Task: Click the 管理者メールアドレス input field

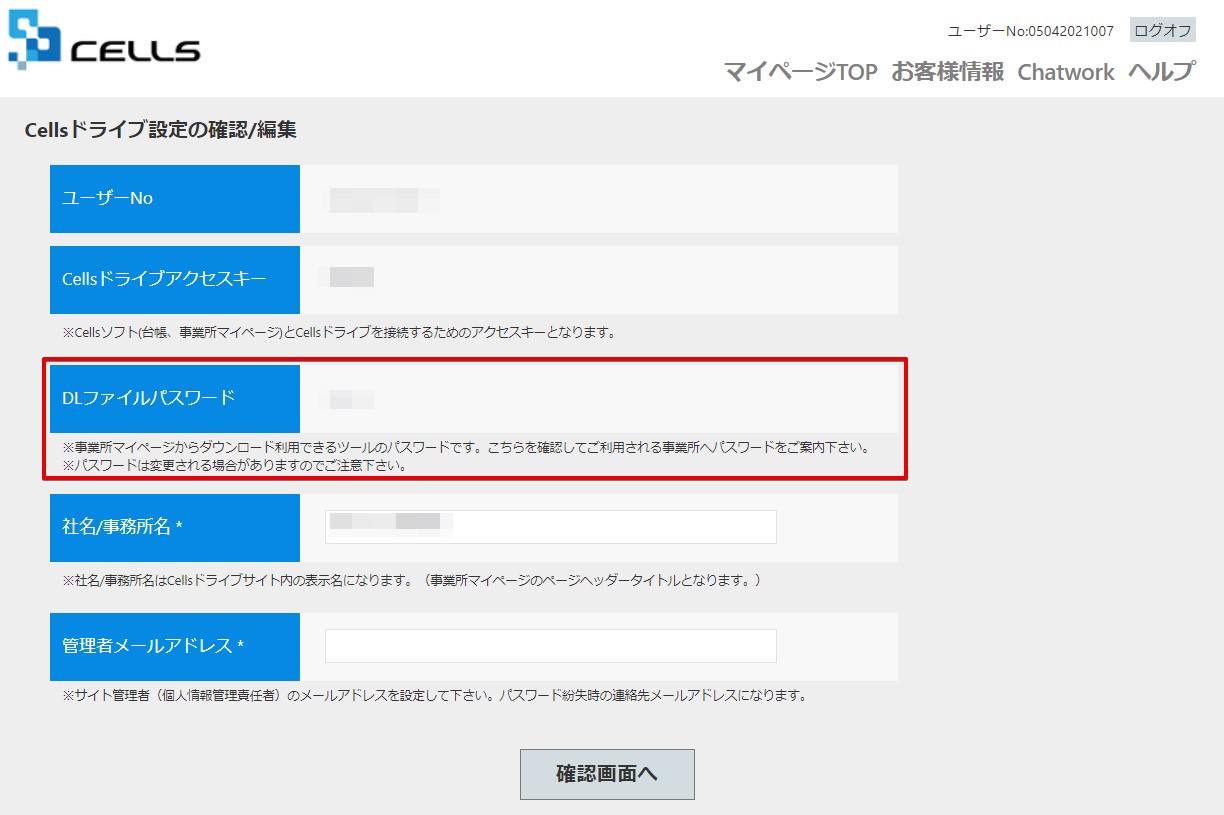Action: click(x=551, y=646)
